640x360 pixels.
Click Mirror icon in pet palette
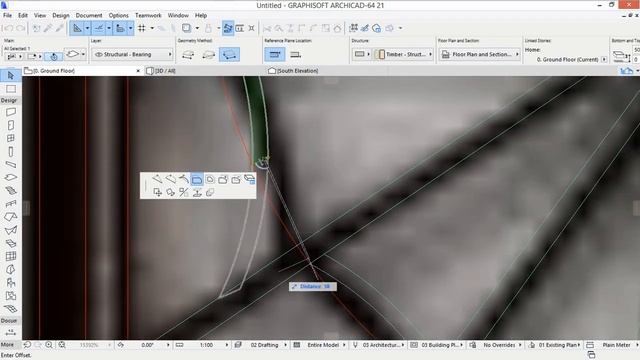tap(184, 192)
